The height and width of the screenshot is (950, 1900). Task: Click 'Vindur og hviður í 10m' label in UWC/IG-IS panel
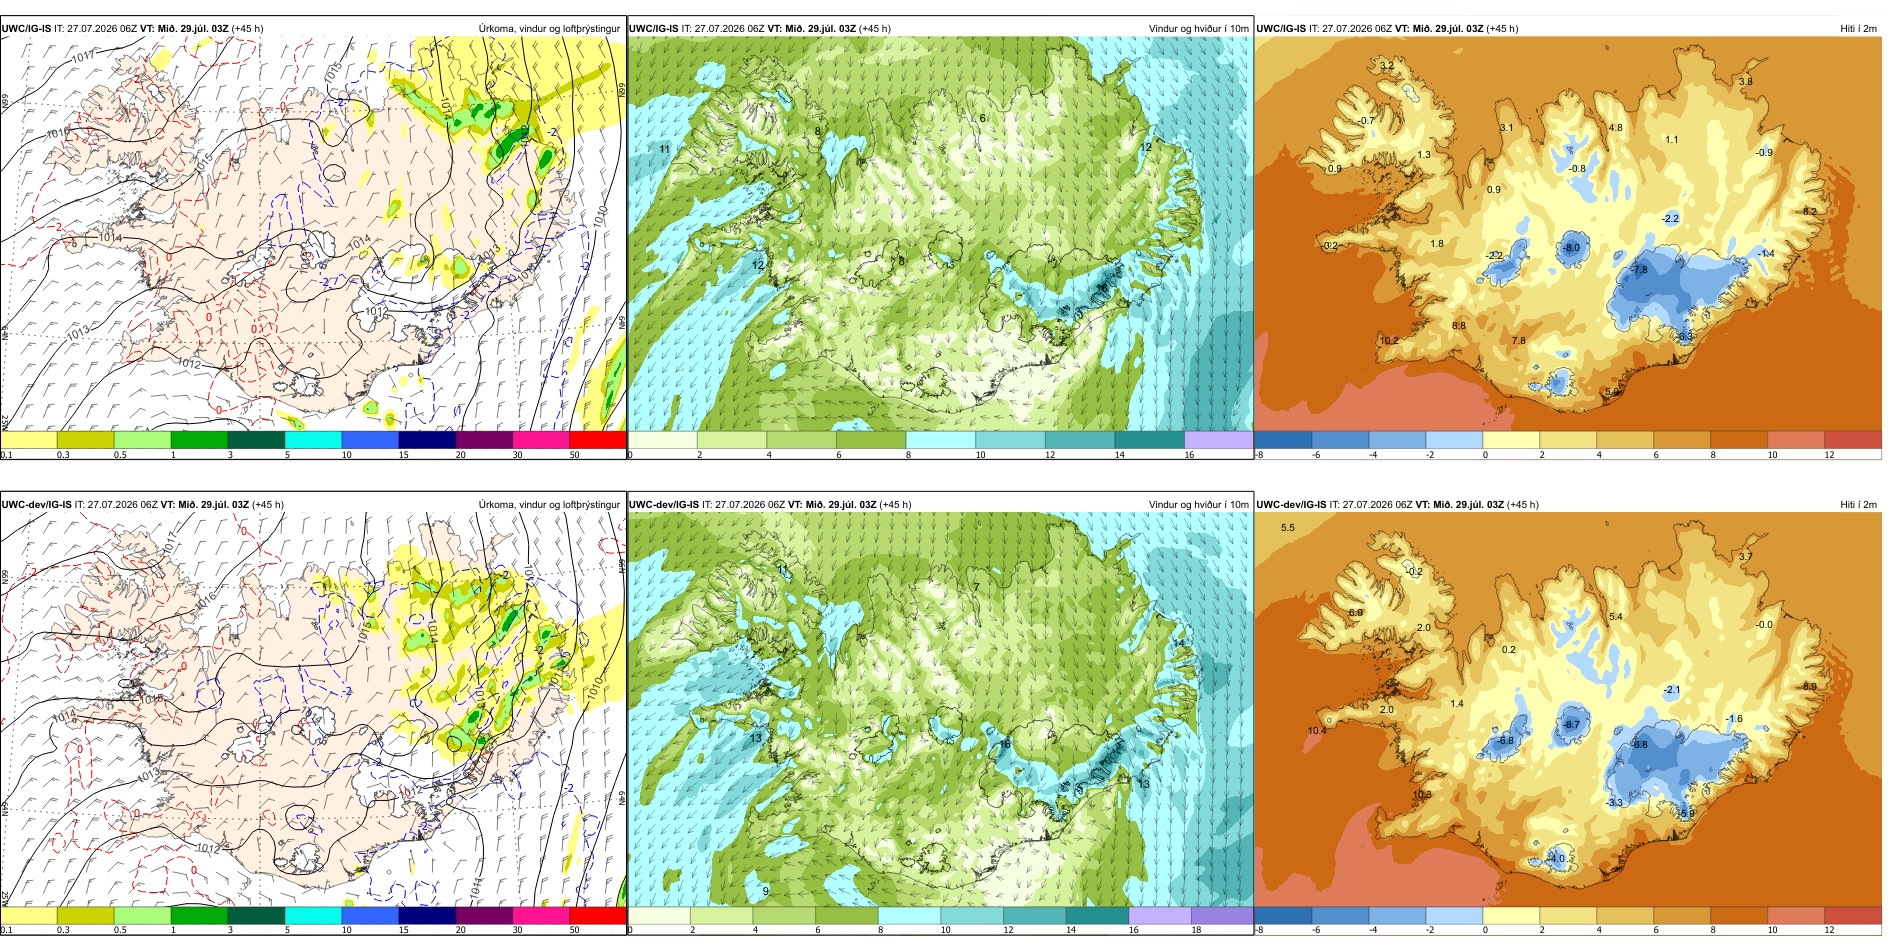(x=1198, y=28)
